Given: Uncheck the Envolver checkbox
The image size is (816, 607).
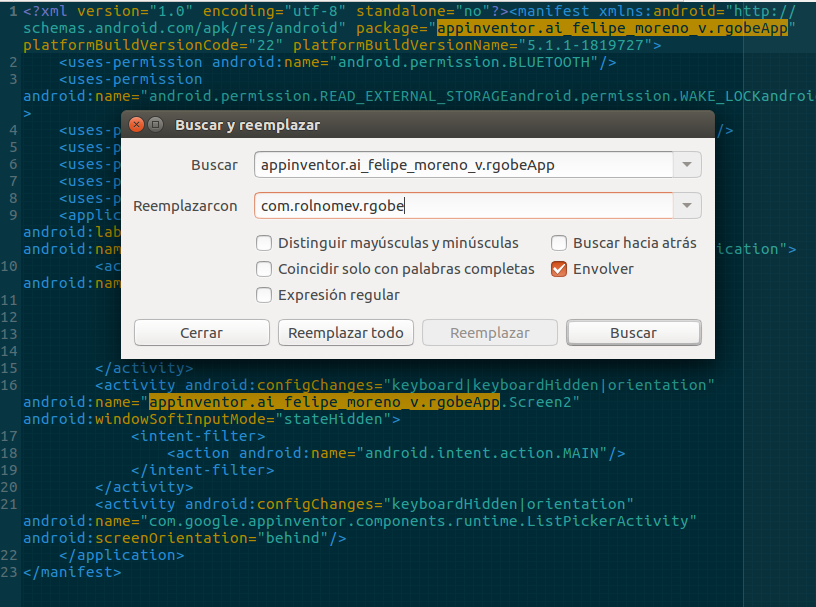Looking at the screenshot, I should pyautogui.click(x=559, y=269).
